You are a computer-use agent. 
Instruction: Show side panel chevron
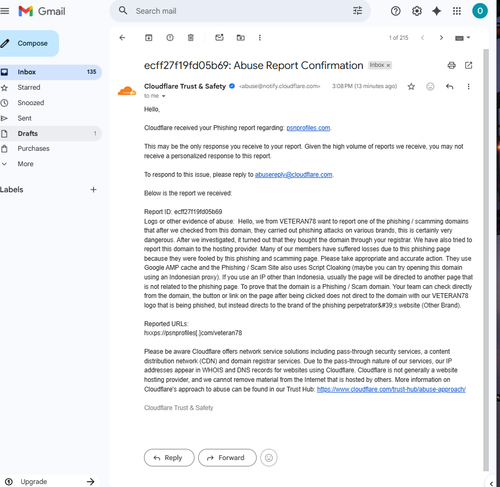[x=491, y=483]
